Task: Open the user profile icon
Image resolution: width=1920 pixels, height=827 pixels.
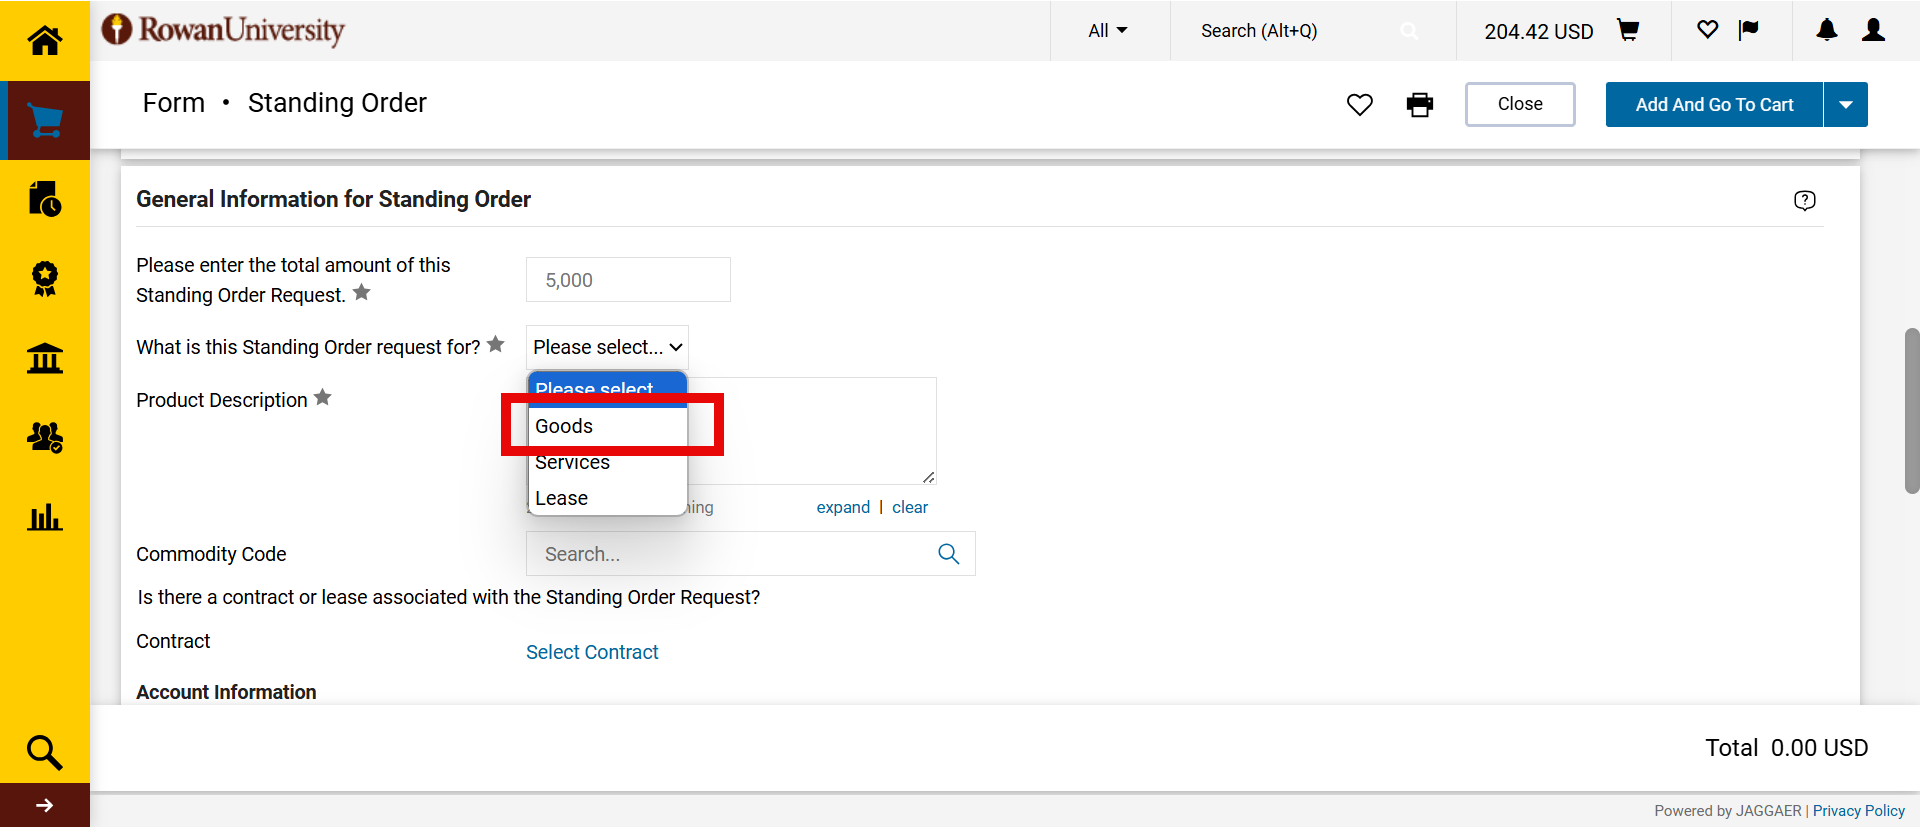Action: 1873,31
